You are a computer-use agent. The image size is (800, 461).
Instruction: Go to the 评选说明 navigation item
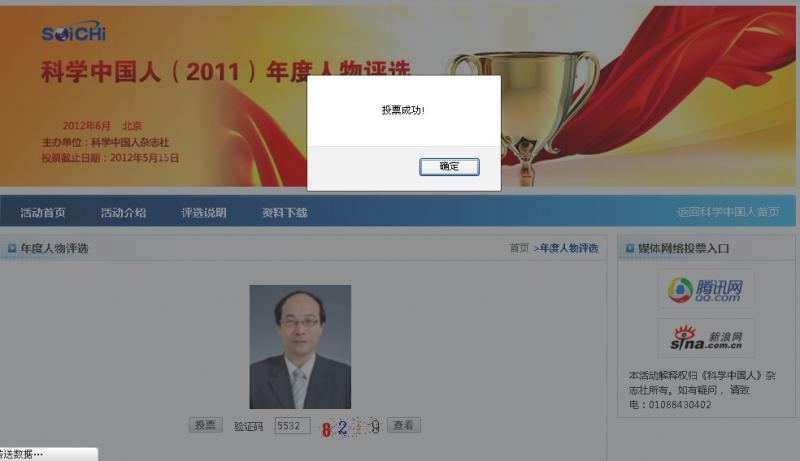[x=204, y=213]
